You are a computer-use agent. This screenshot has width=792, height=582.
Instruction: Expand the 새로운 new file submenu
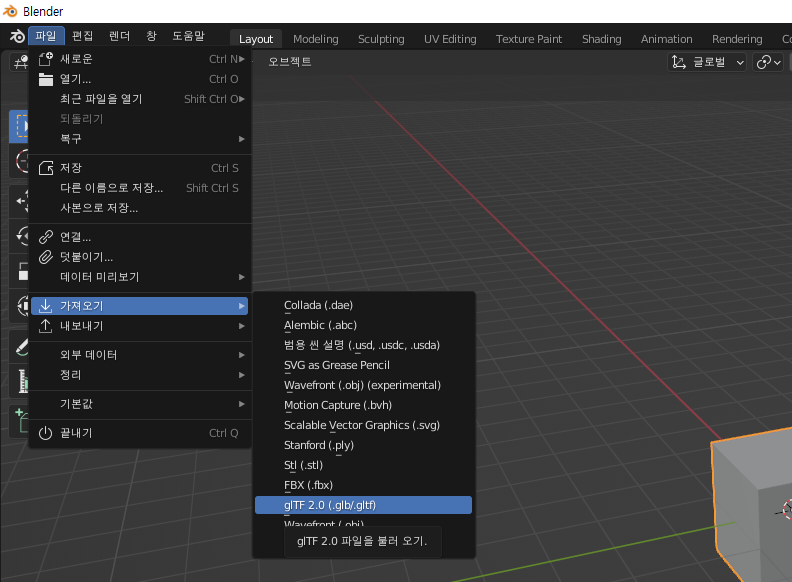pyautogui.click(x=140, y=59)
